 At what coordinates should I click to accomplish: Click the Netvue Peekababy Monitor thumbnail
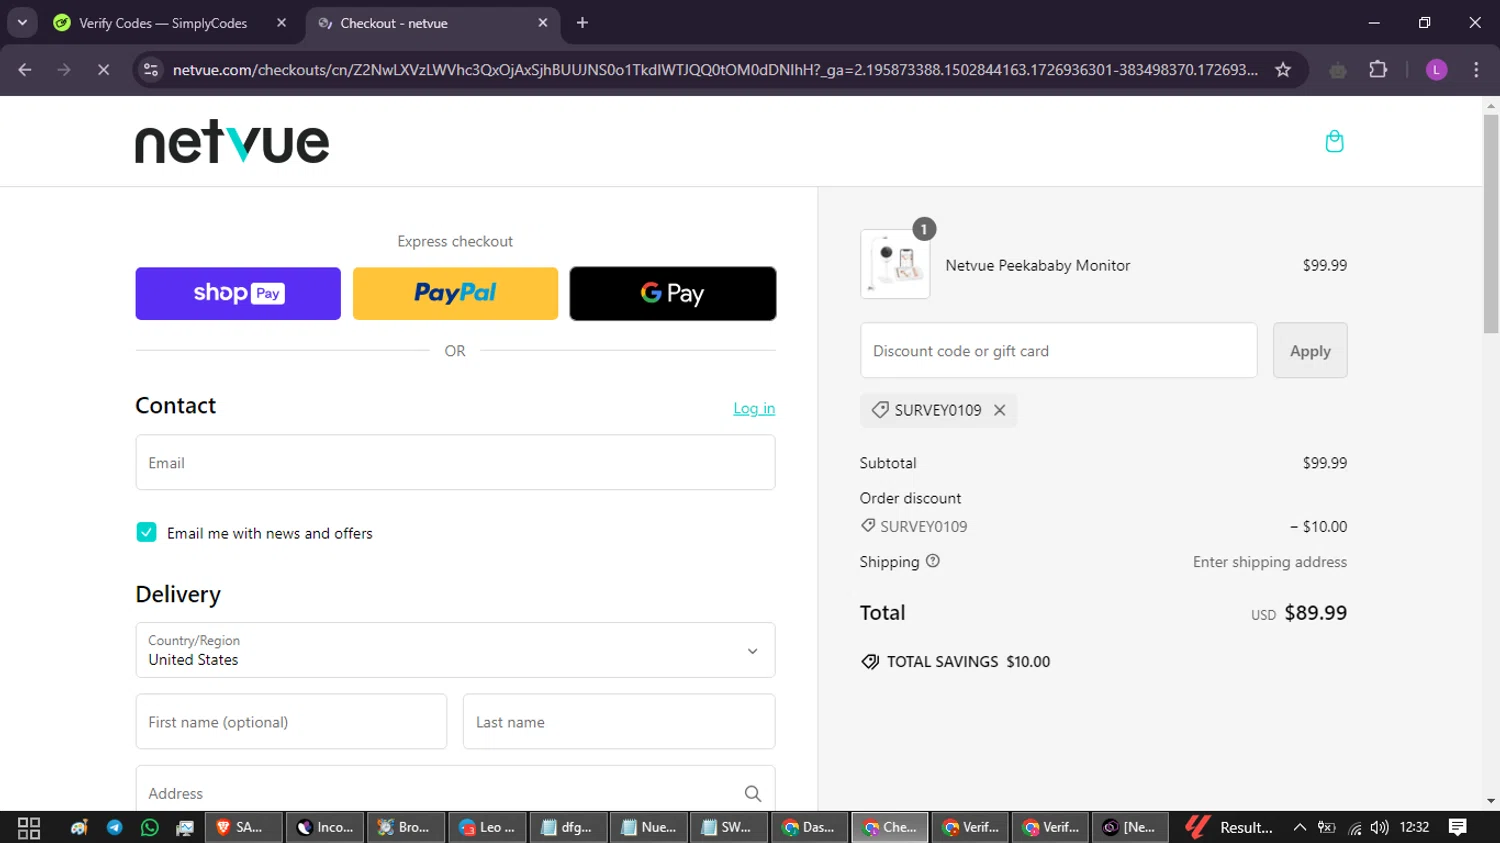tap(895, 264)
